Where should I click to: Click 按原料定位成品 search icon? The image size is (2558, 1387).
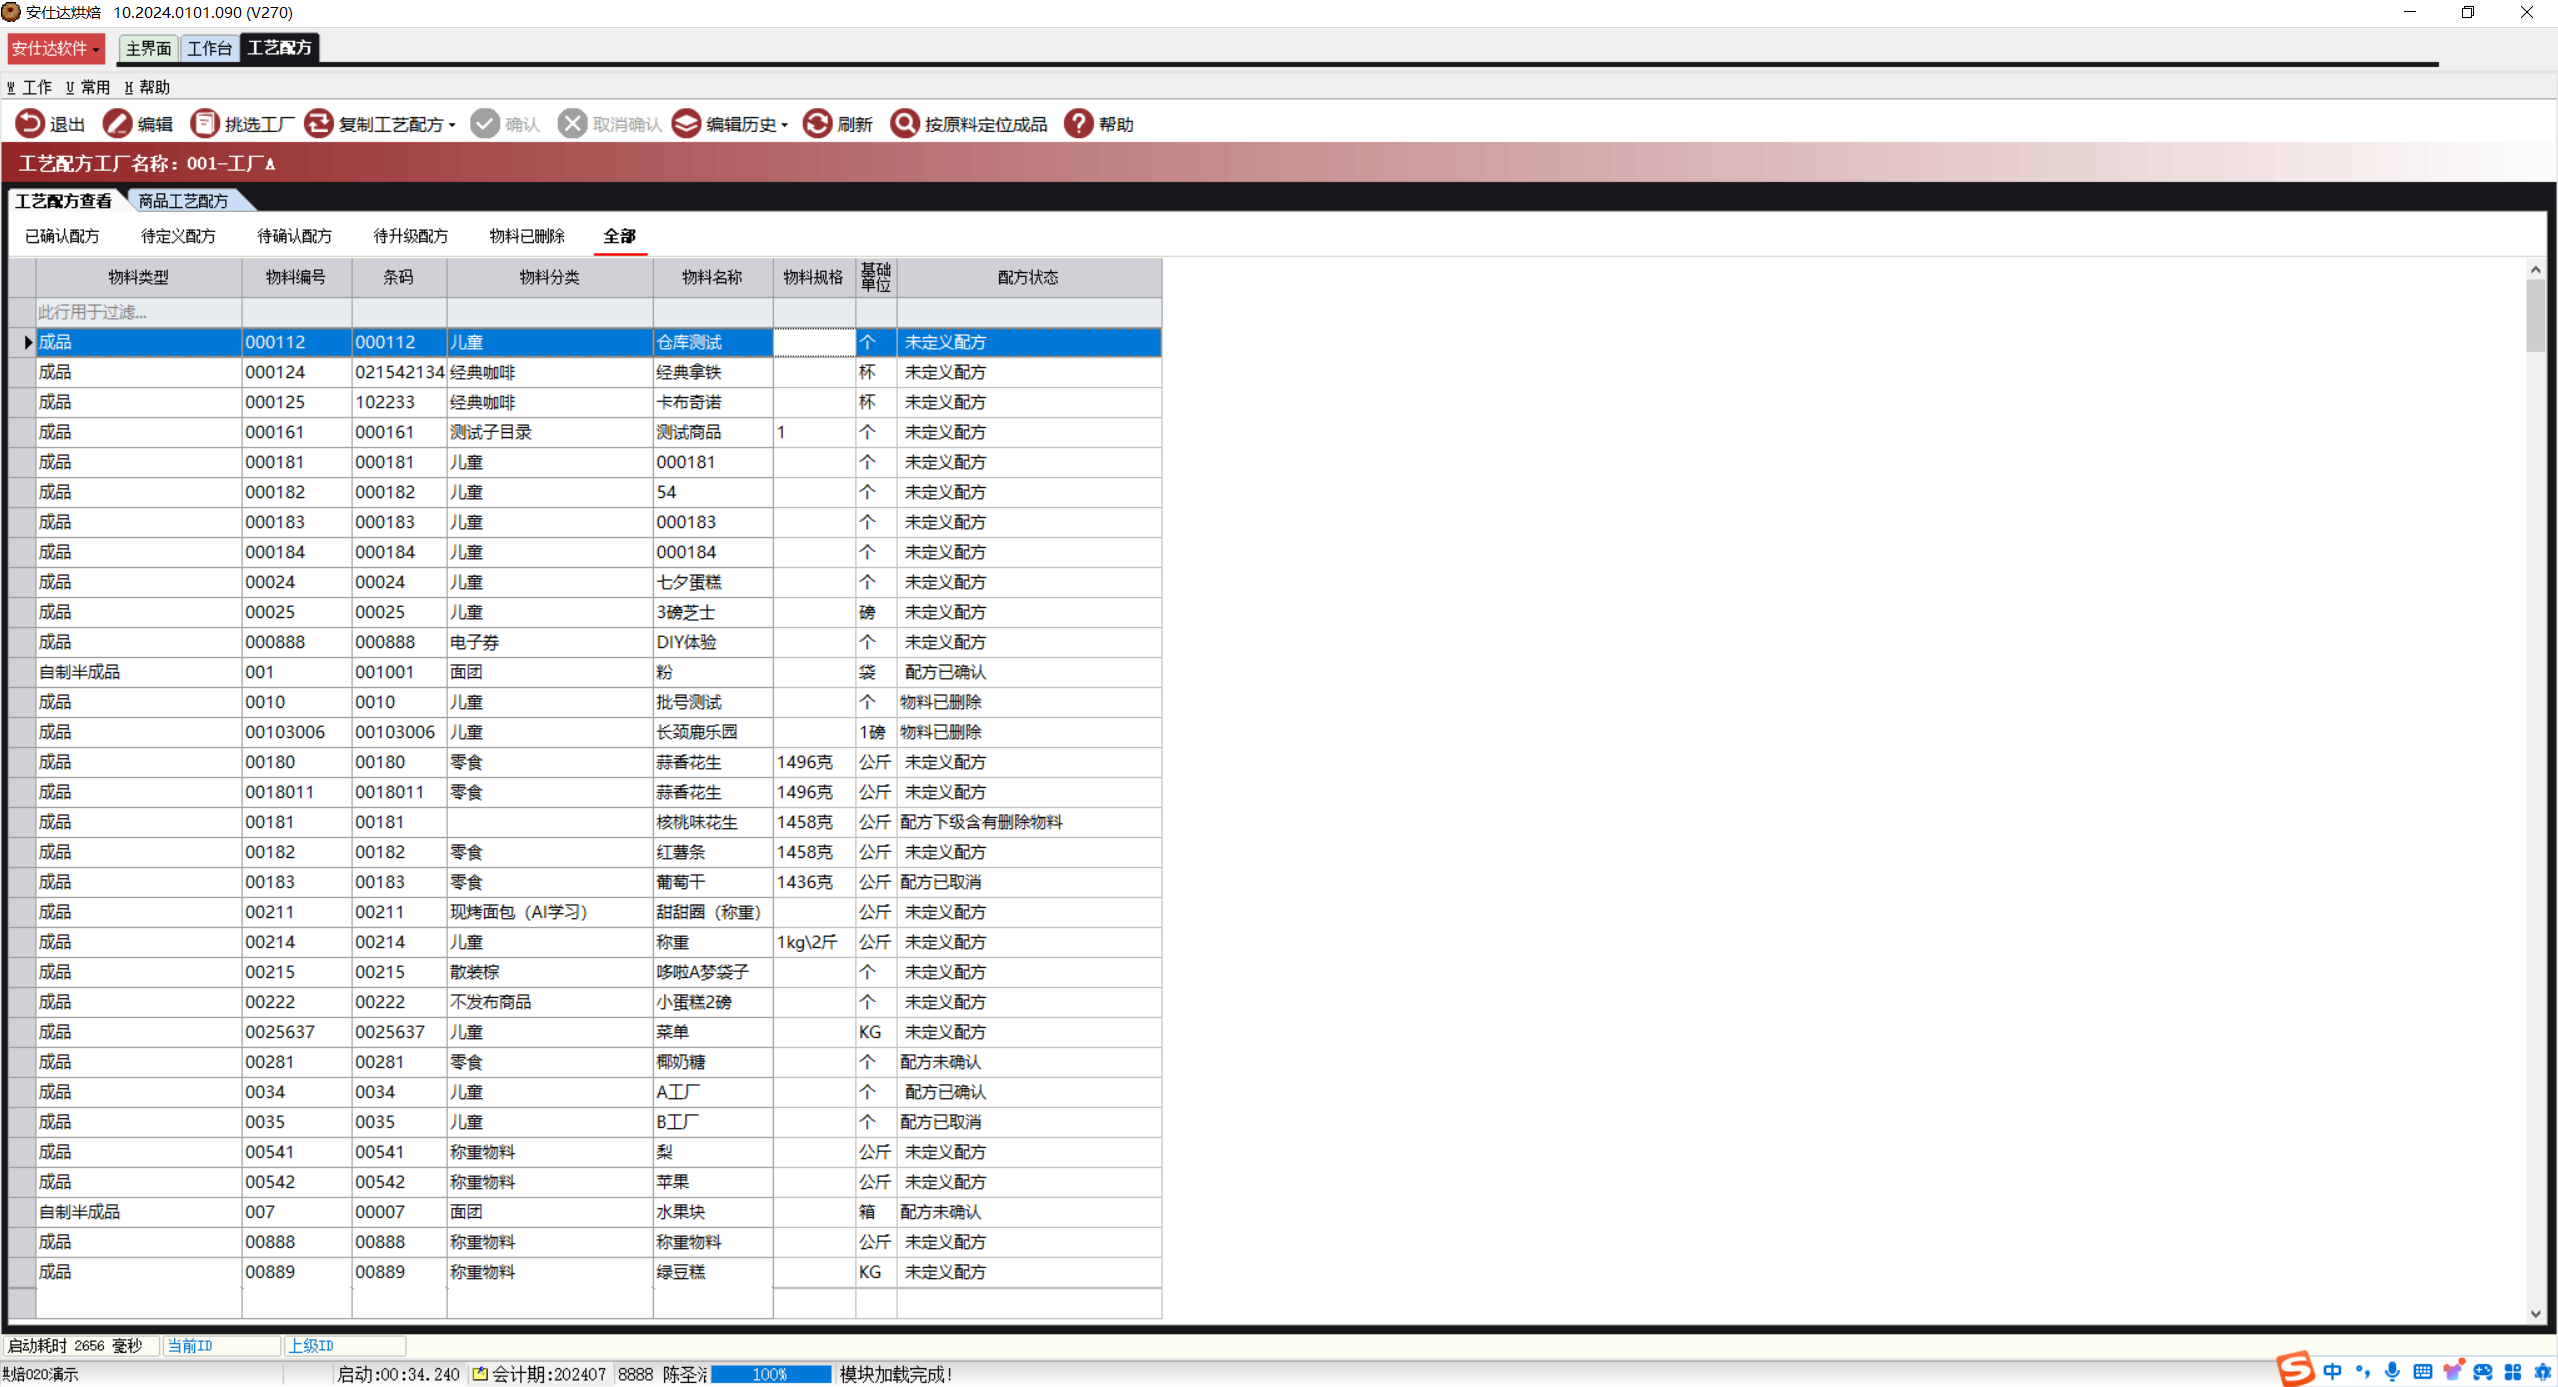point(904,124)
